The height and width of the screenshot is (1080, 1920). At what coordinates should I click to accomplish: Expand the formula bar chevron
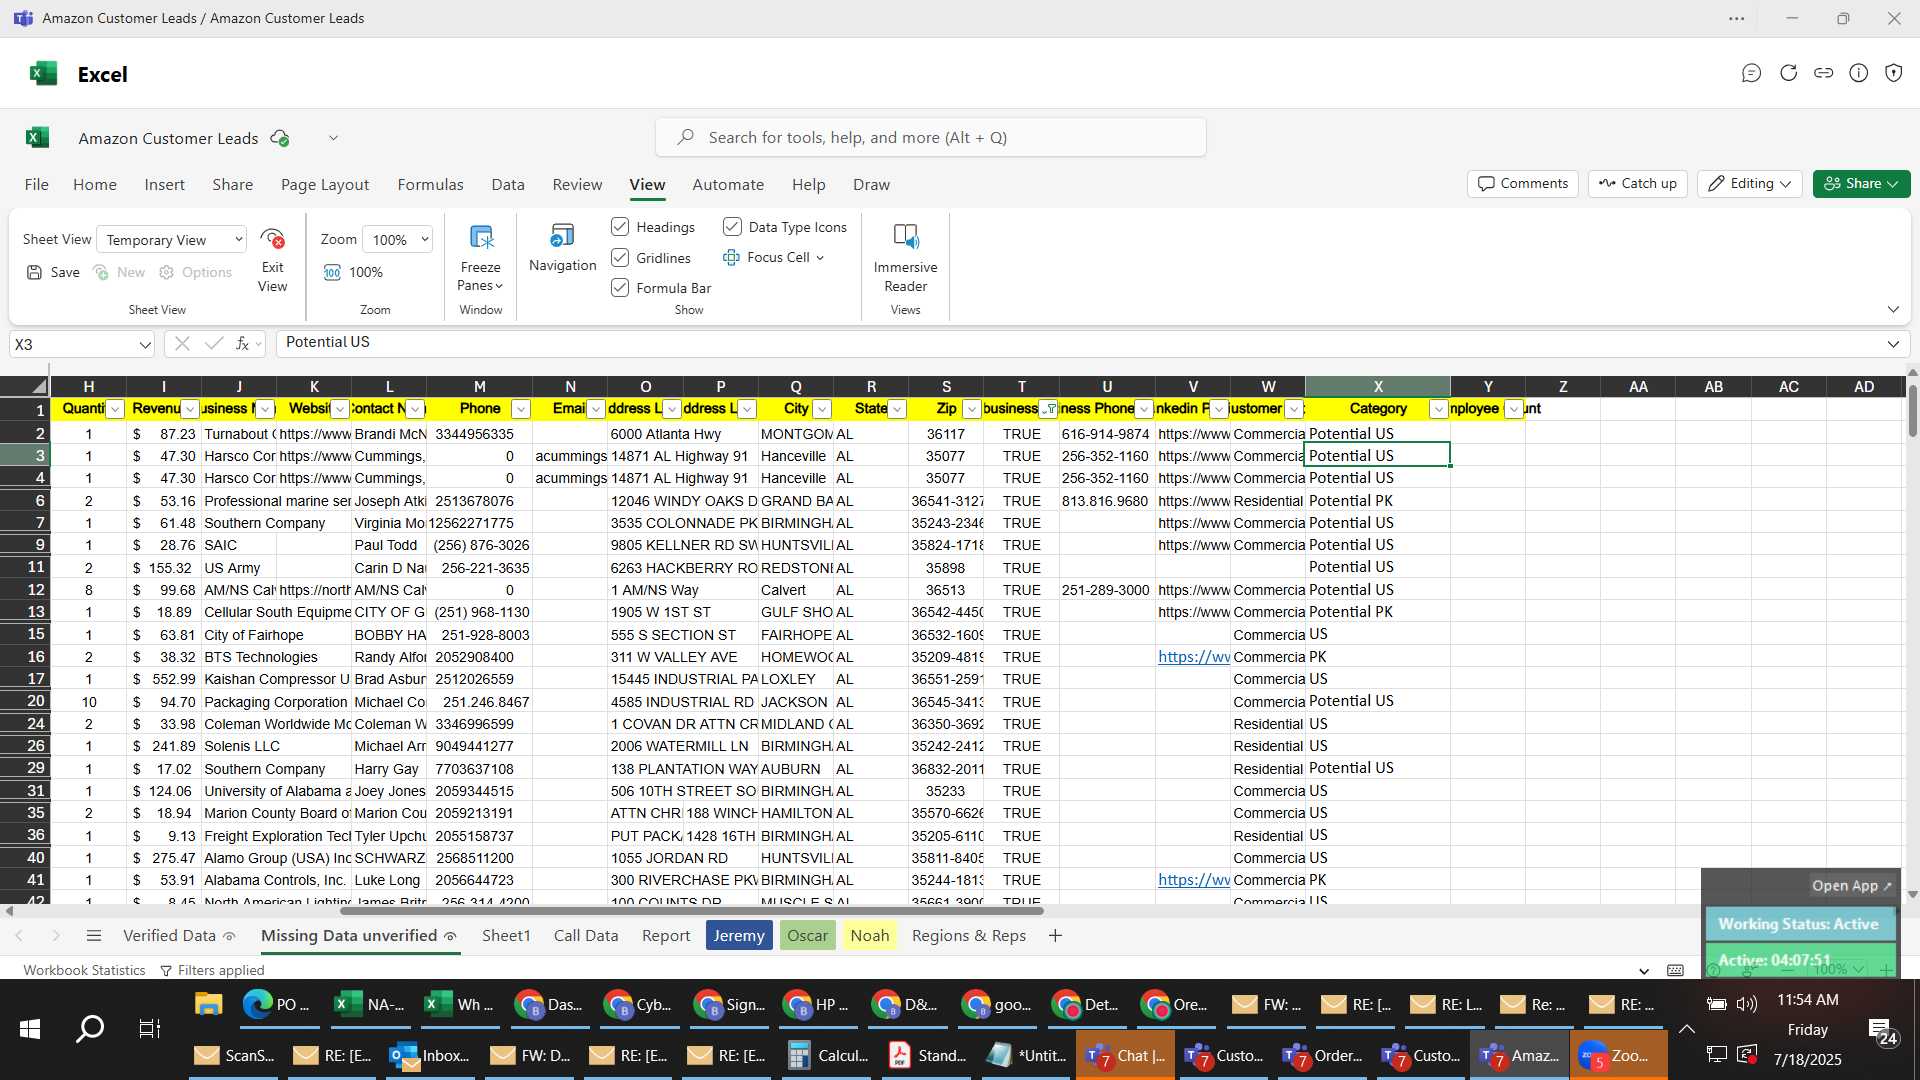click(1893, 344)
